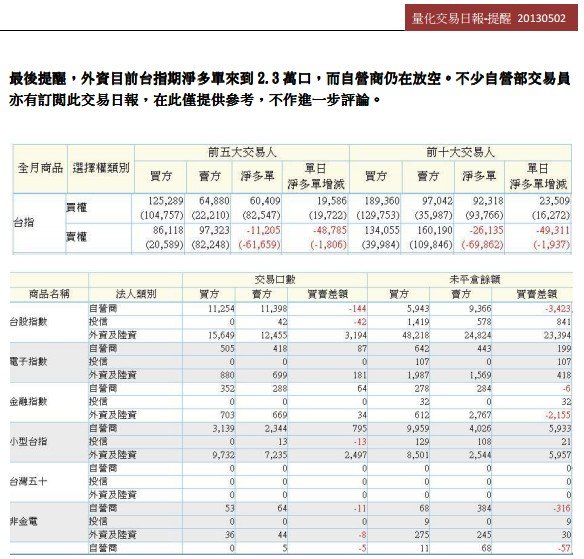
Task: Select the red value -57
Action: pos(565,548)
